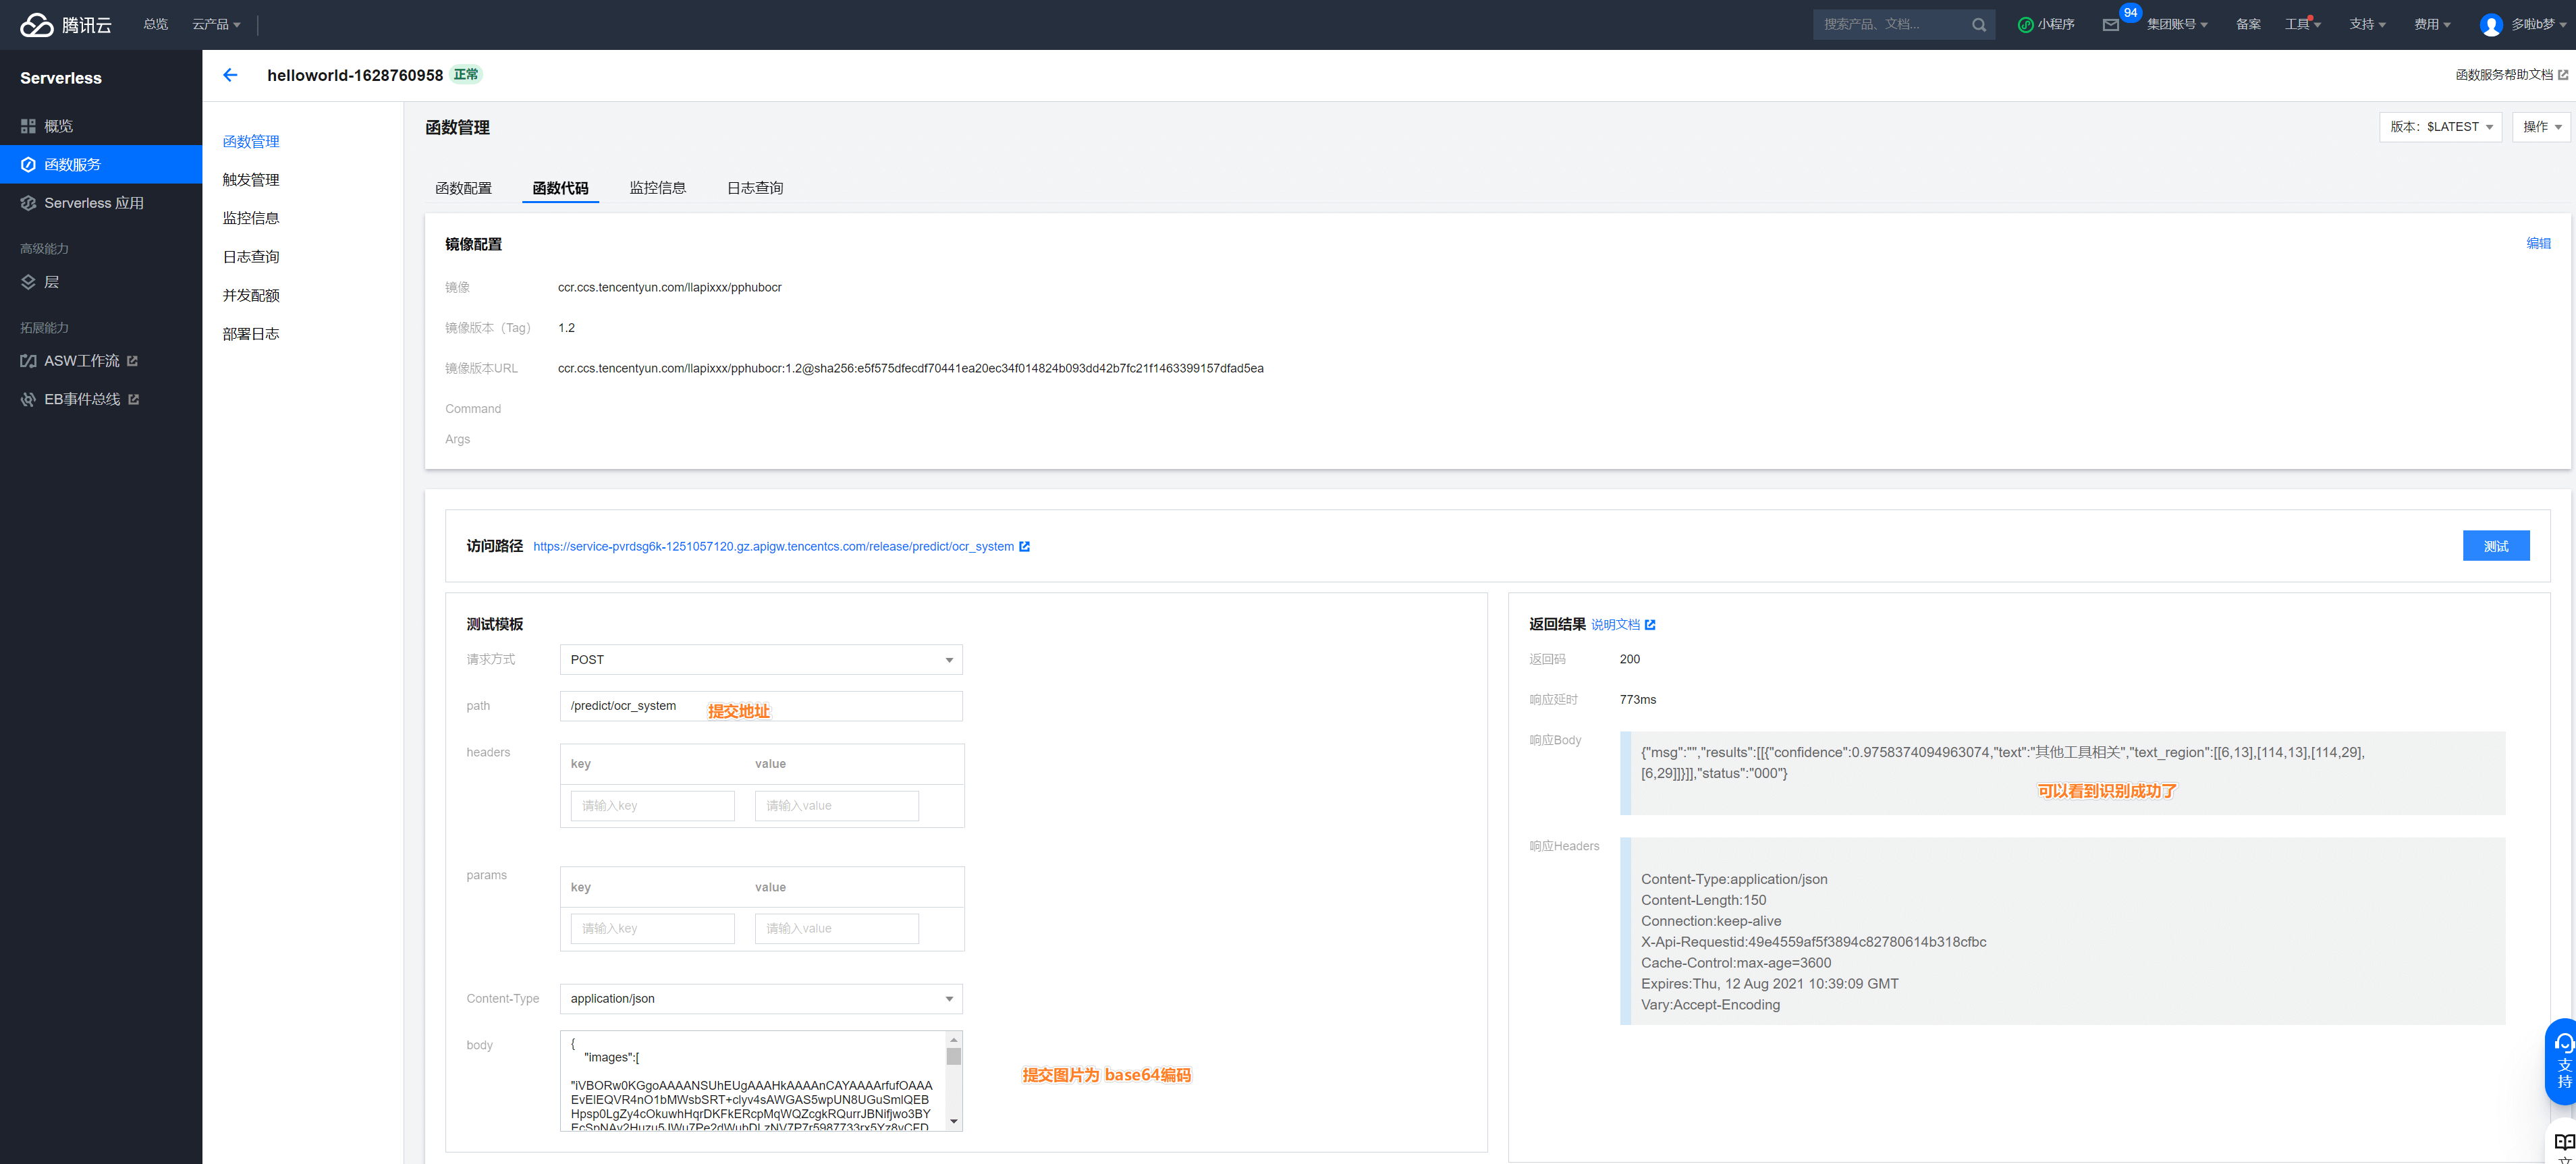Click the Tencent Cloud logo icon
Image resolution: width=2576 pixels, height=1164 pixels.
(36, 24)
